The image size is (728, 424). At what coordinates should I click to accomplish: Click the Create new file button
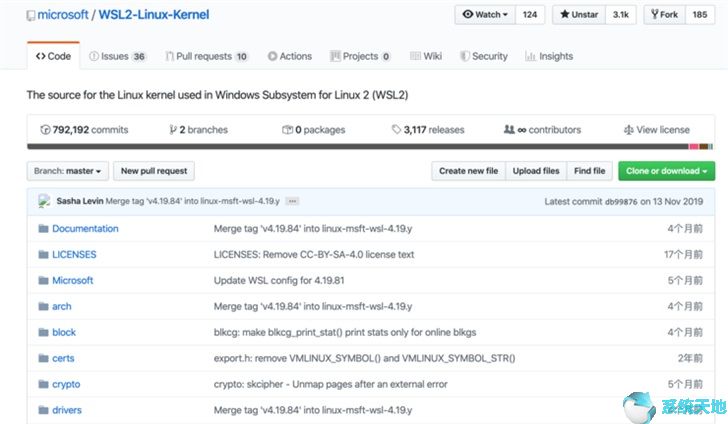click(x=468, y=171)
